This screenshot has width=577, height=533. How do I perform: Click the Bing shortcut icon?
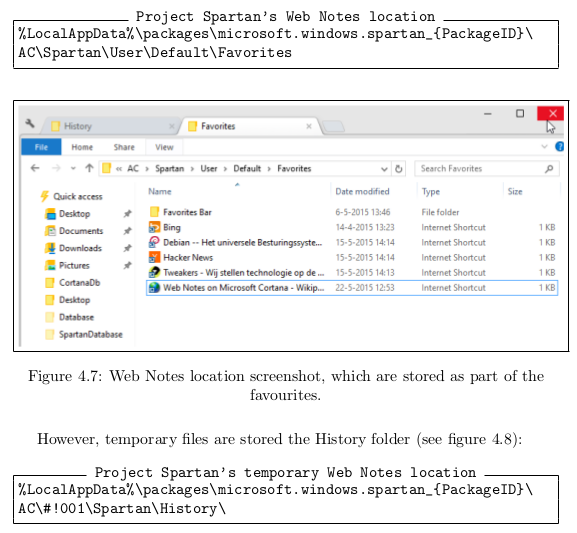[154, 227]
